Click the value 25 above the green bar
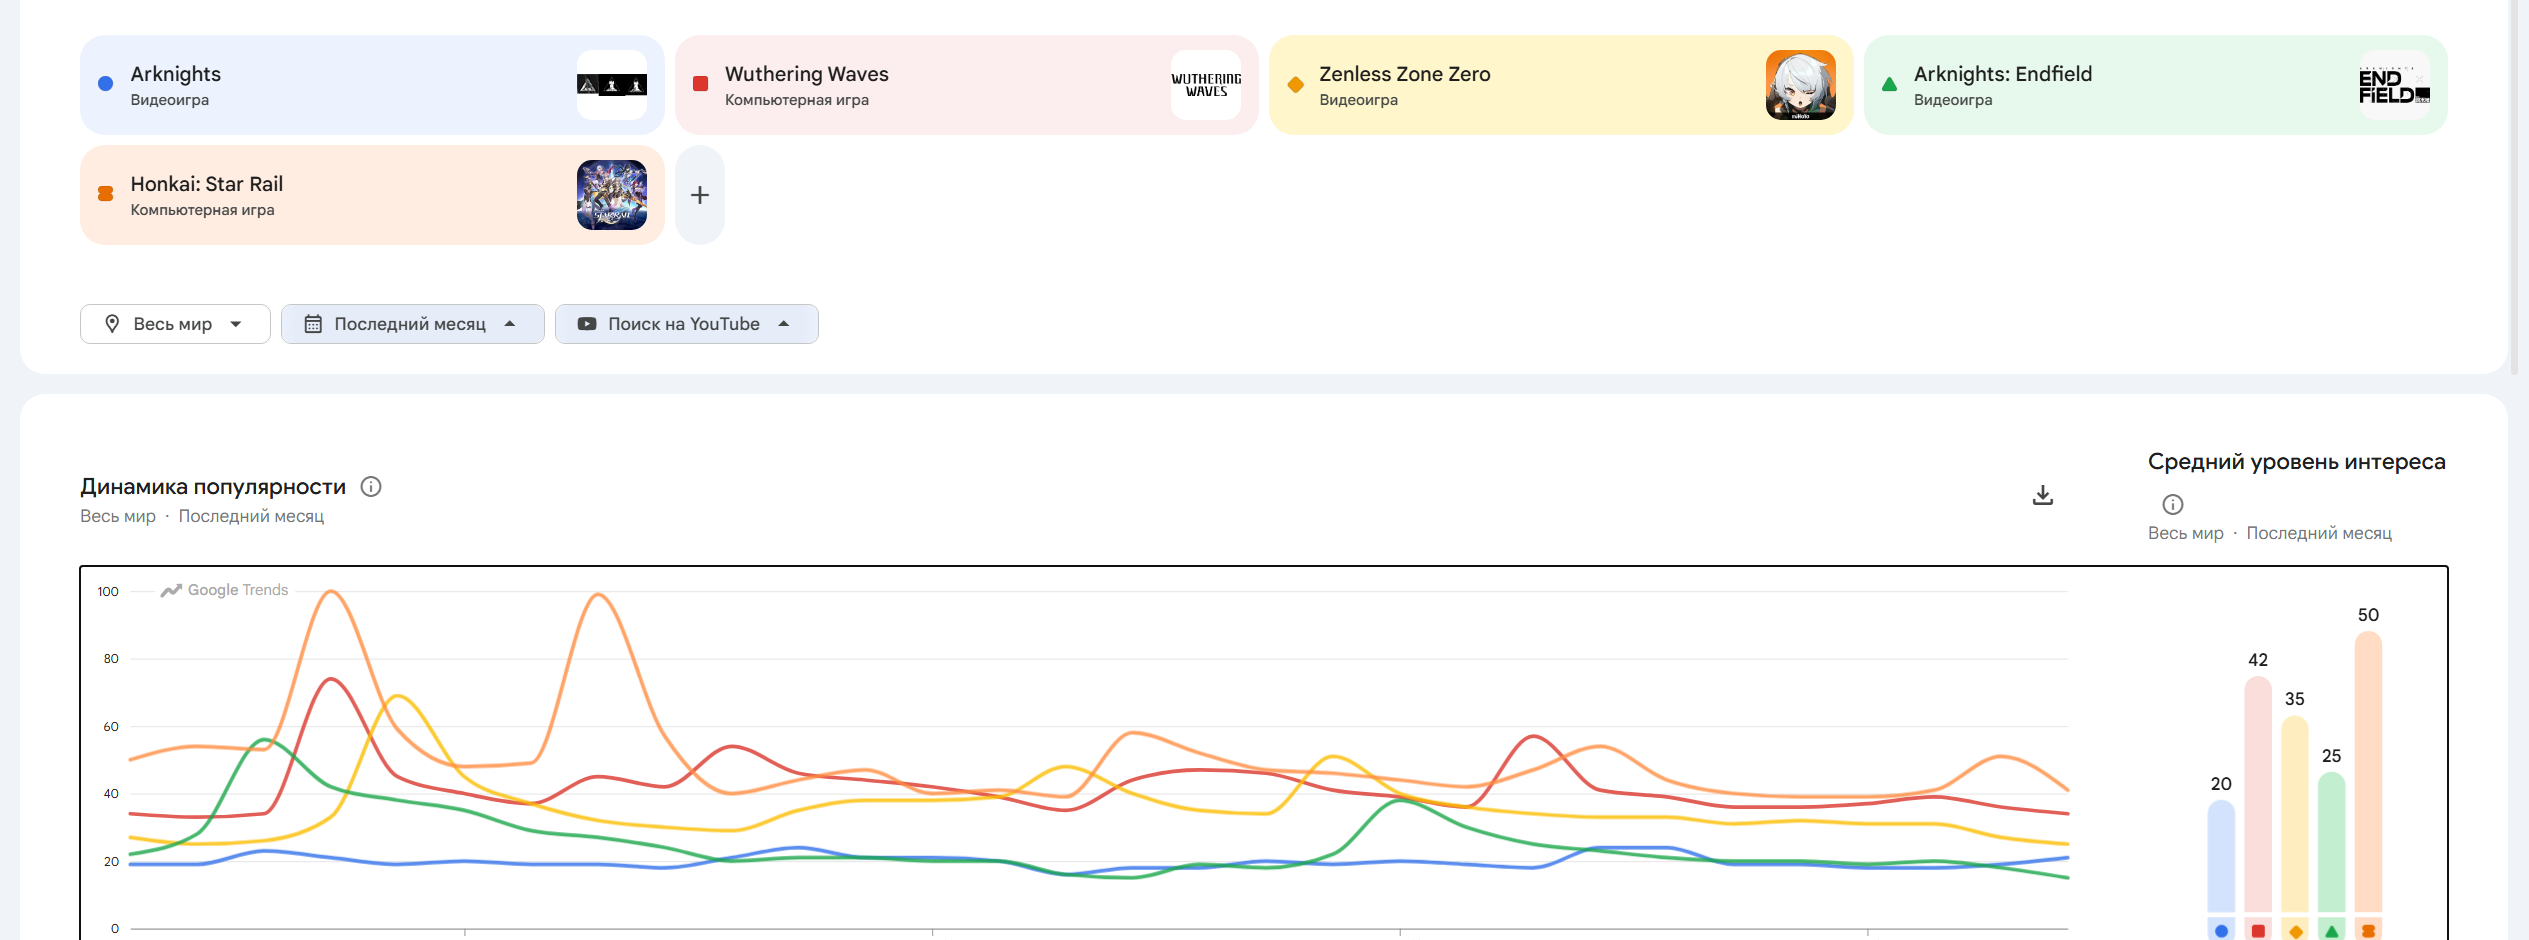The image size is (2529, 940). click(2332, 756)
